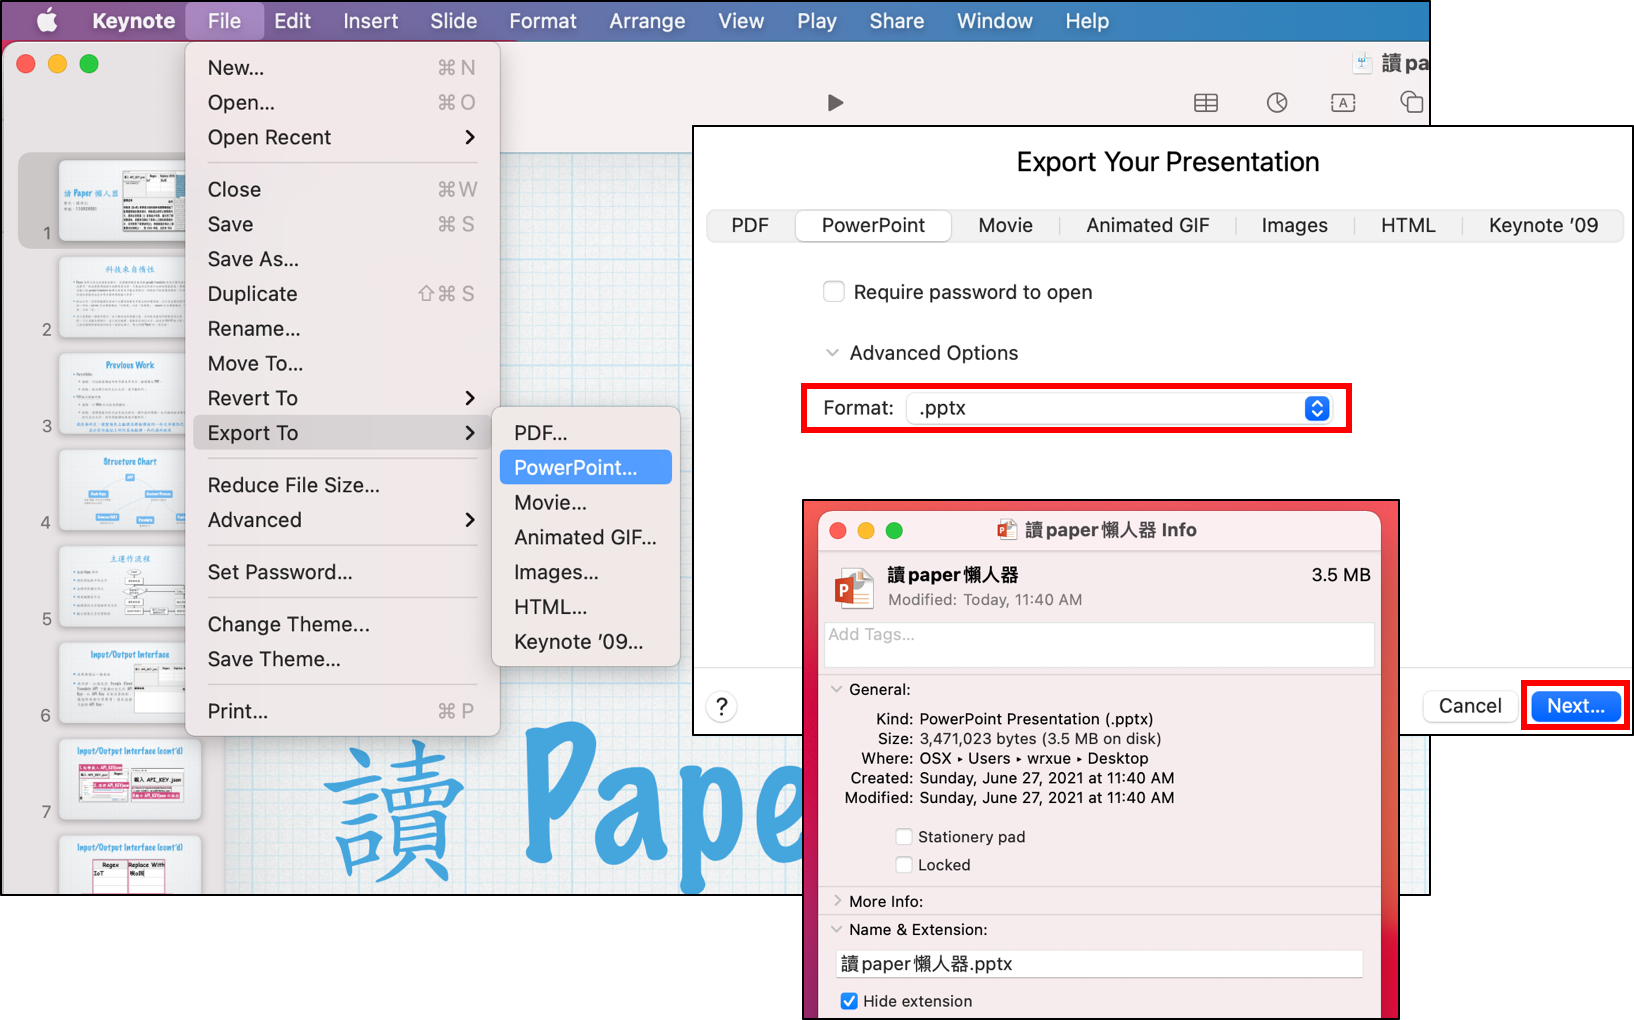Open the Keynote application menu

(133, 21)
